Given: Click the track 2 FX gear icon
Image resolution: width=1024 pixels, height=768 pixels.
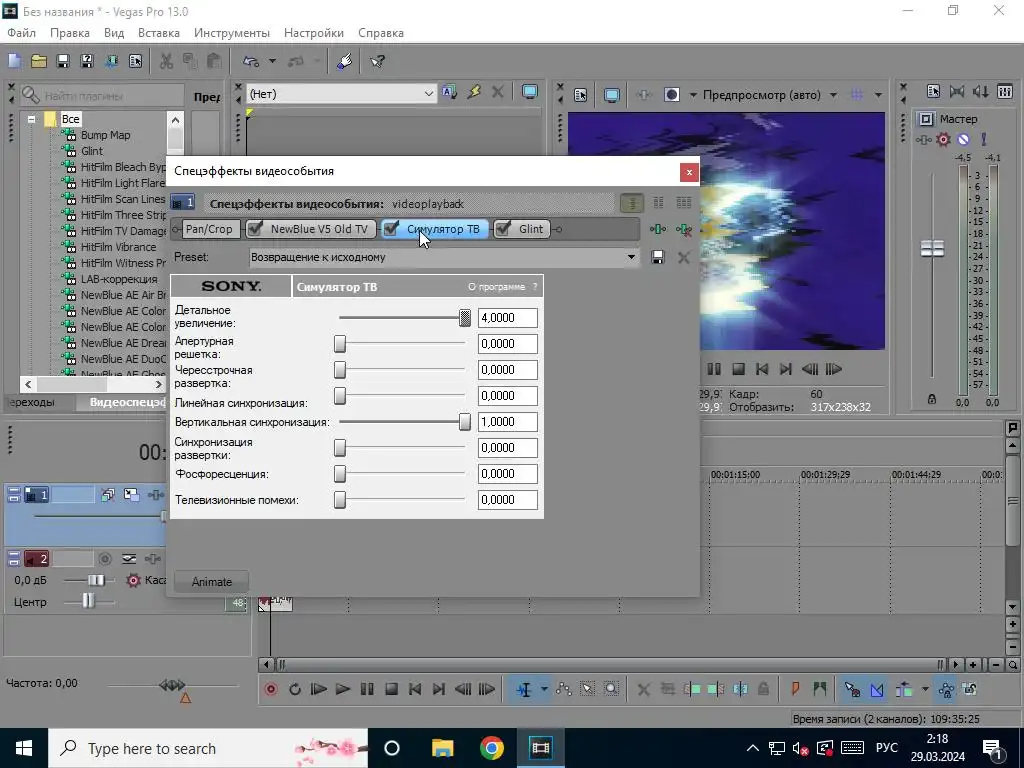Looking at the screenshot, I should [133, 580].
